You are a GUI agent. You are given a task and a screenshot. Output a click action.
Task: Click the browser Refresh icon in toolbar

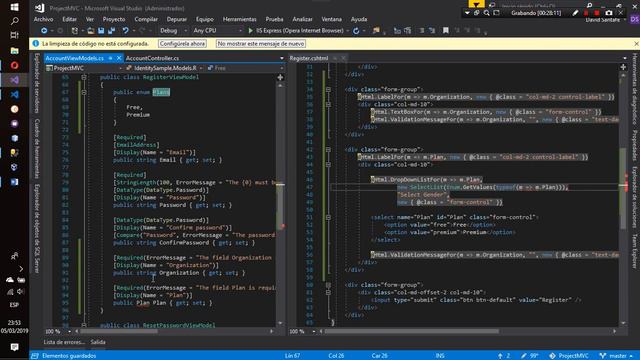tap(356, 31)
